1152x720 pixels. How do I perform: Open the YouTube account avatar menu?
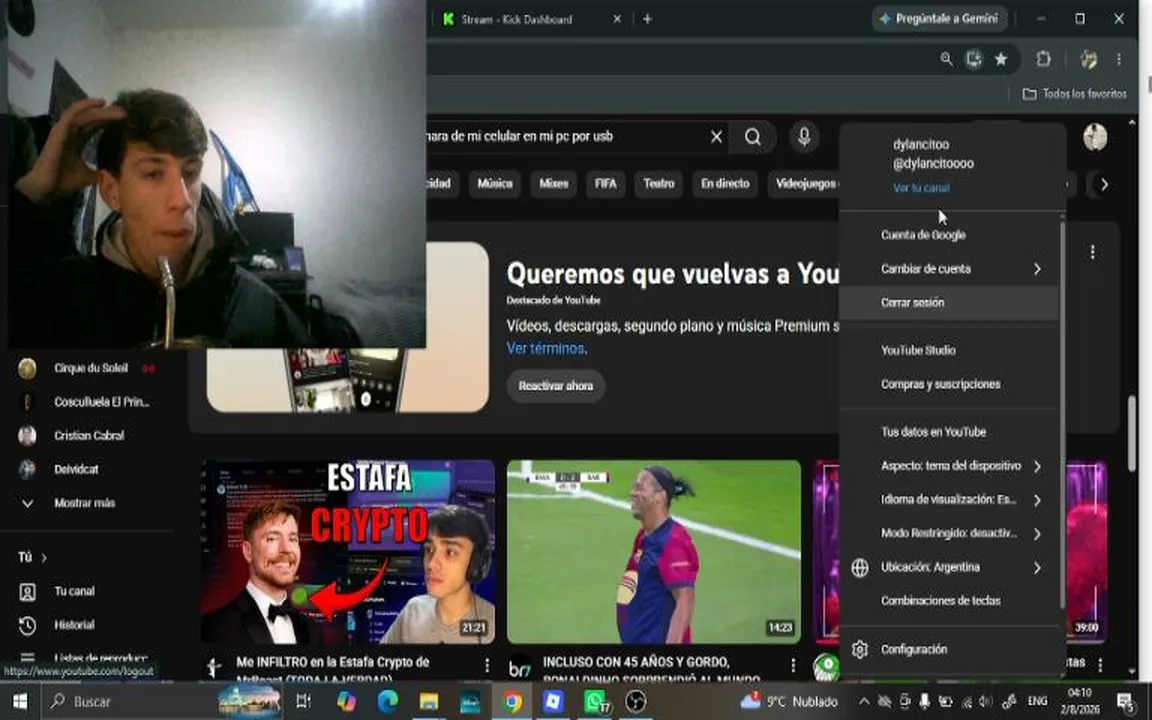click(1095, 137)
